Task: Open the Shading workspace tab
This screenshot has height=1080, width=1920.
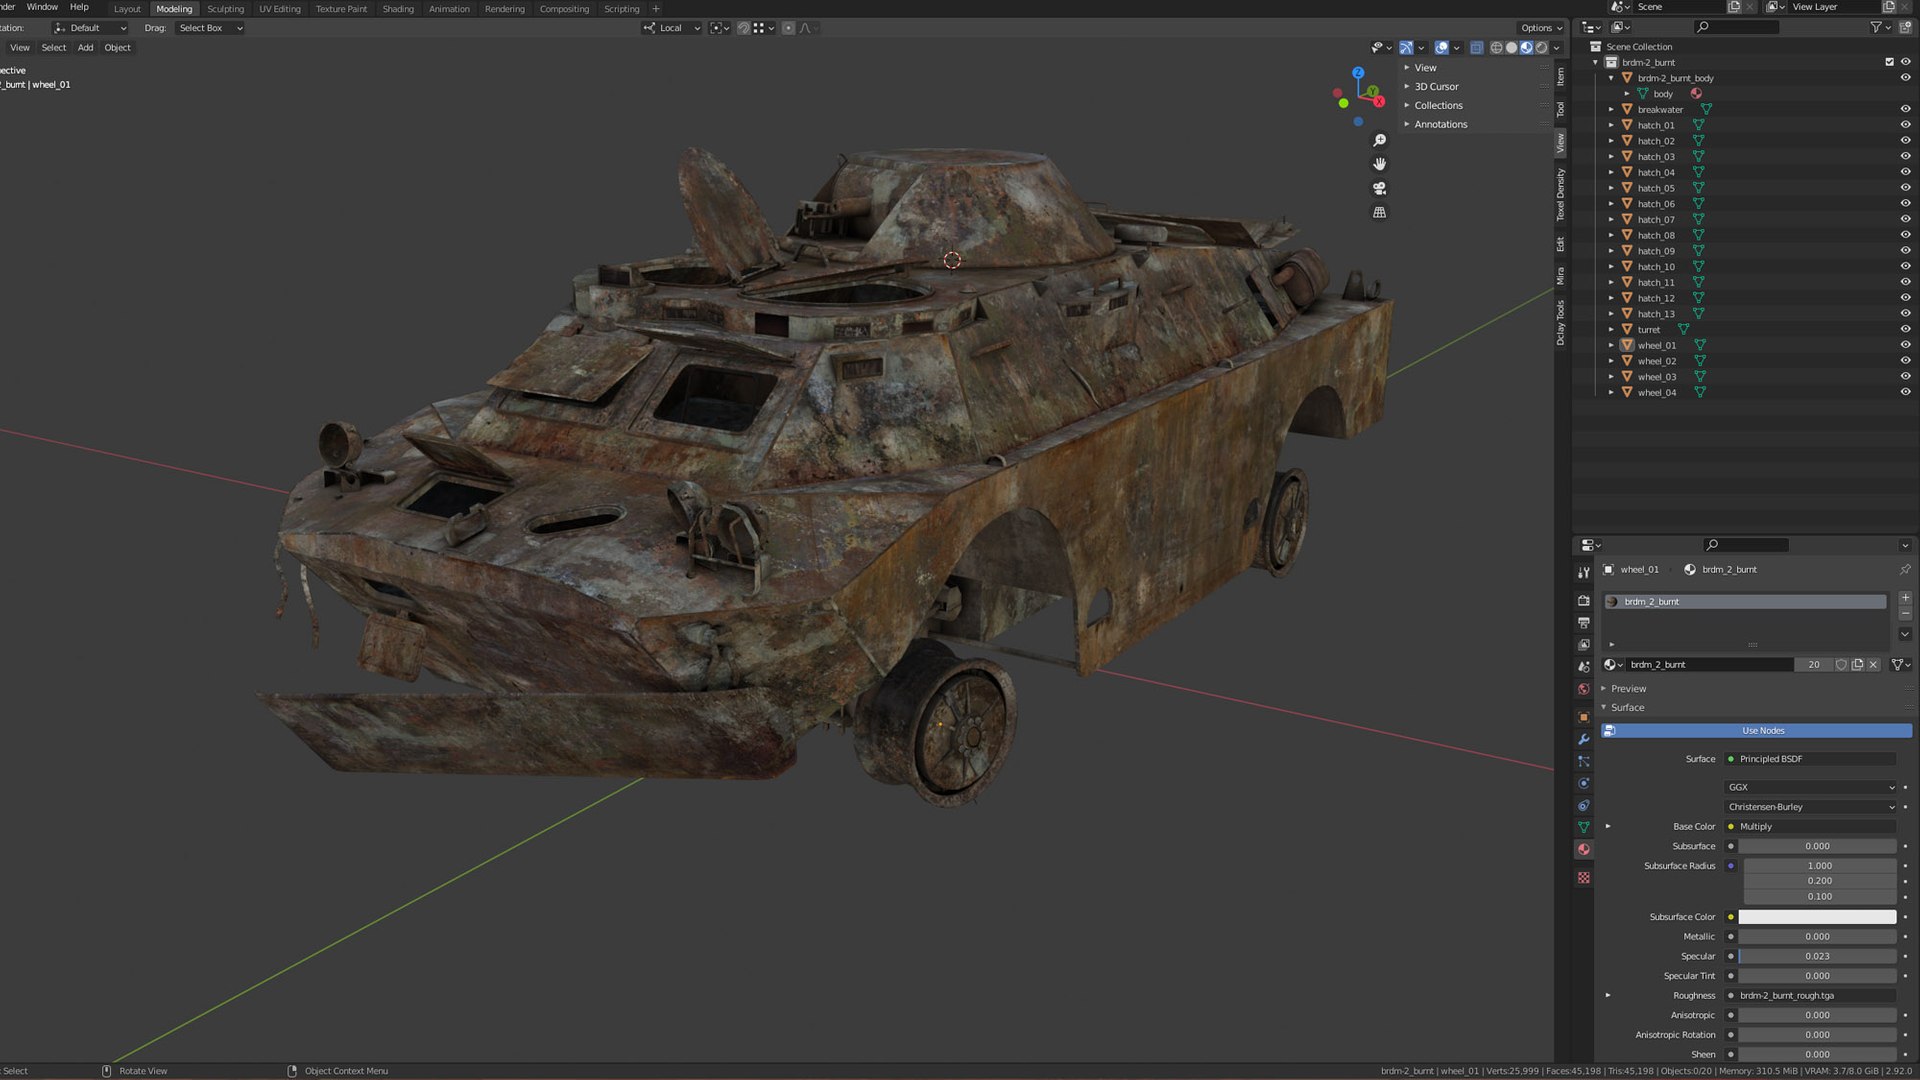Action: point(398,9)
